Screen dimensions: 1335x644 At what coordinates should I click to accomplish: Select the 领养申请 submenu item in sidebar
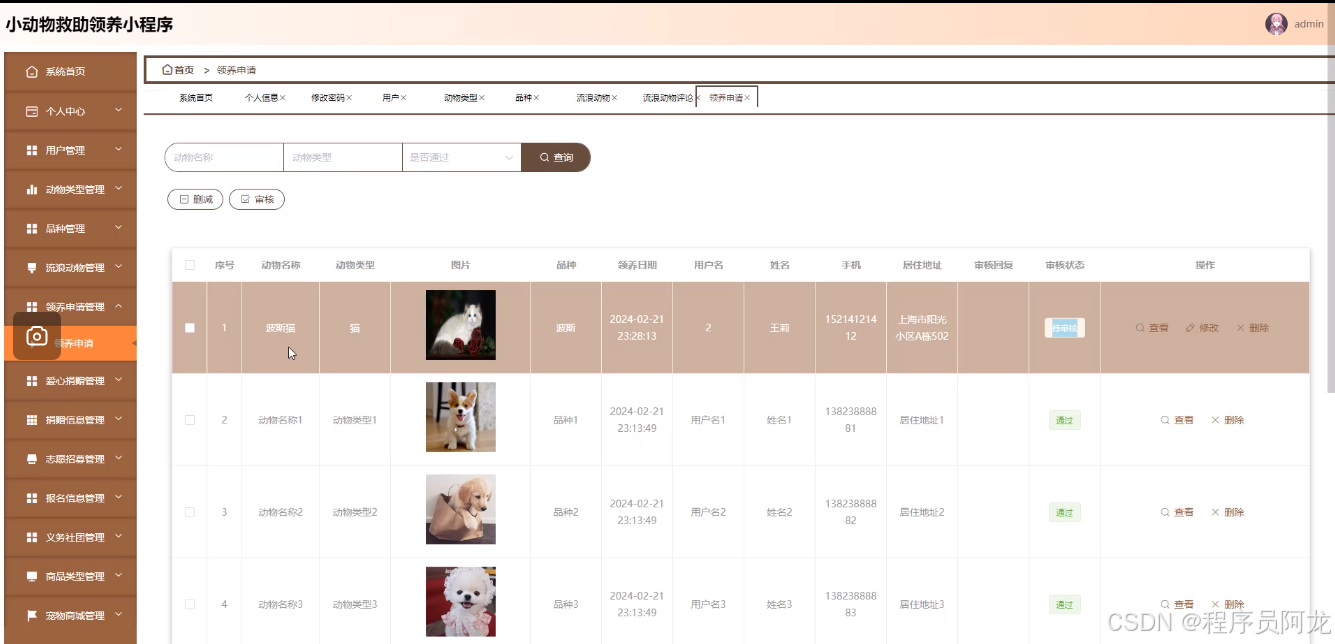point(70,343)
